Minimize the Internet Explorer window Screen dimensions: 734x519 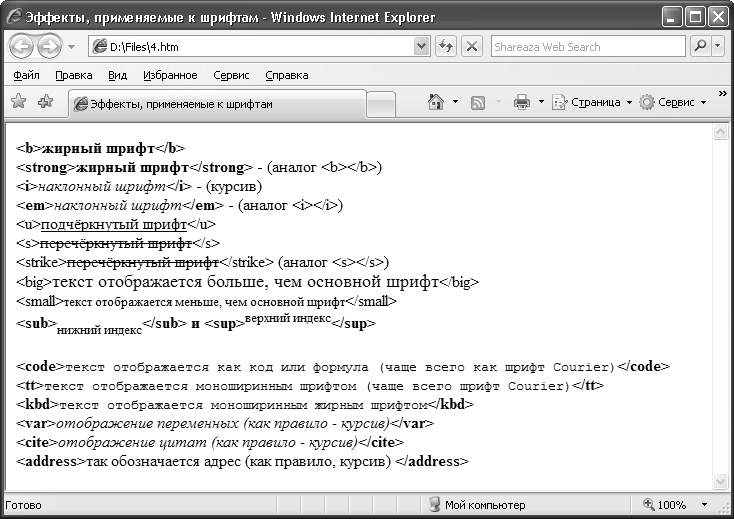point(672,17)
